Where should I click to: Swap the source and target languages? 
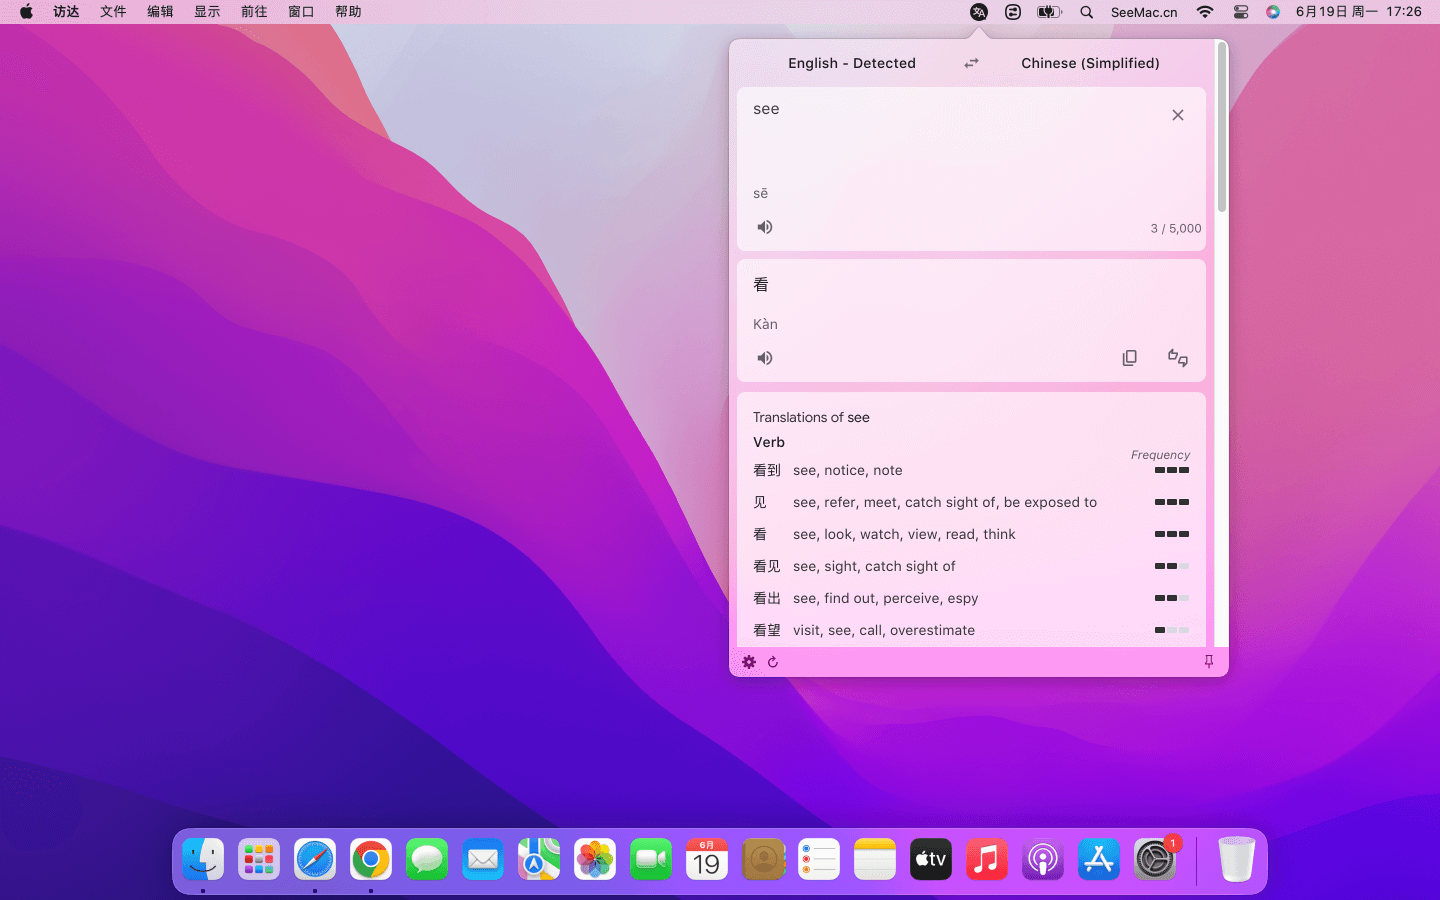point(970,63)
